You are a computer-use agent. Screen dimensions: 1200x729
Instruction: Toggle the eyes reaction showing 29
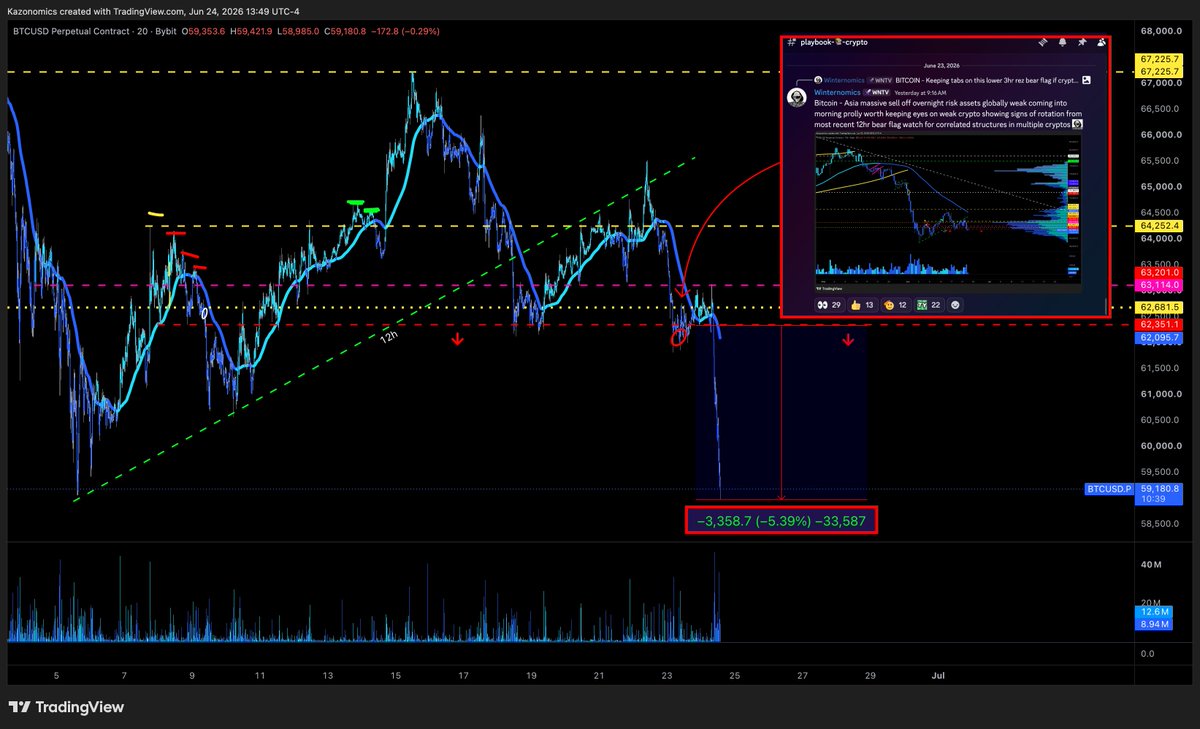[829, 304]
